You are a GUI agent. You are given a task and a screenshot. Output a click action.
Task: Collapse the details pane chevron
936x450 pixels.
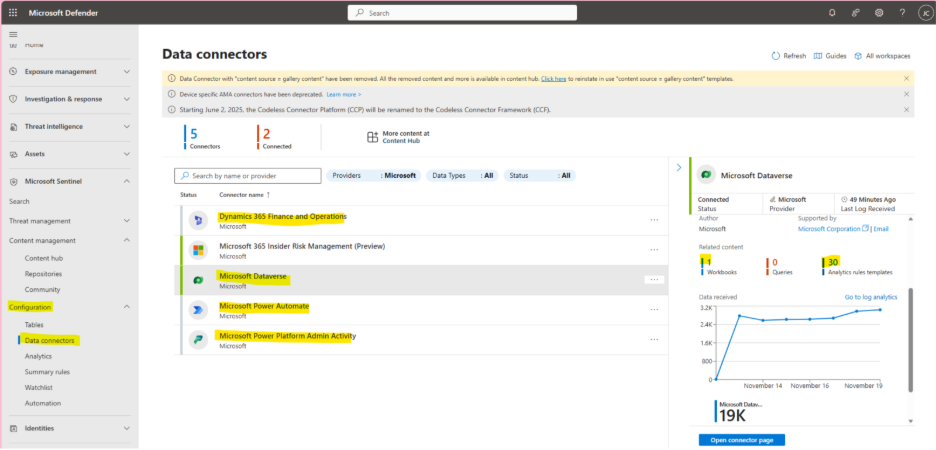point(679,168)
